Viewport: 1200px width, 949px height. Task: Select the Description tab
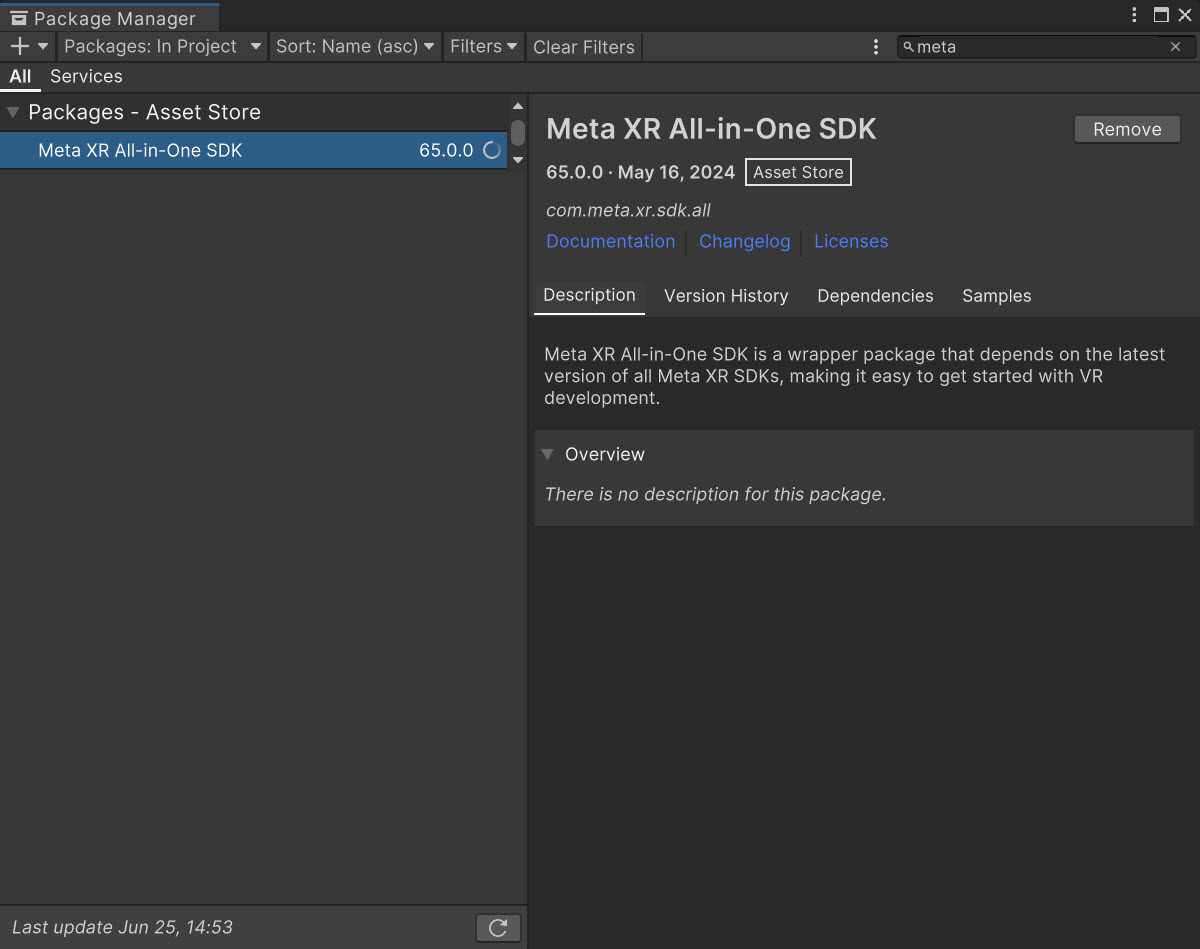click(589, 295)
